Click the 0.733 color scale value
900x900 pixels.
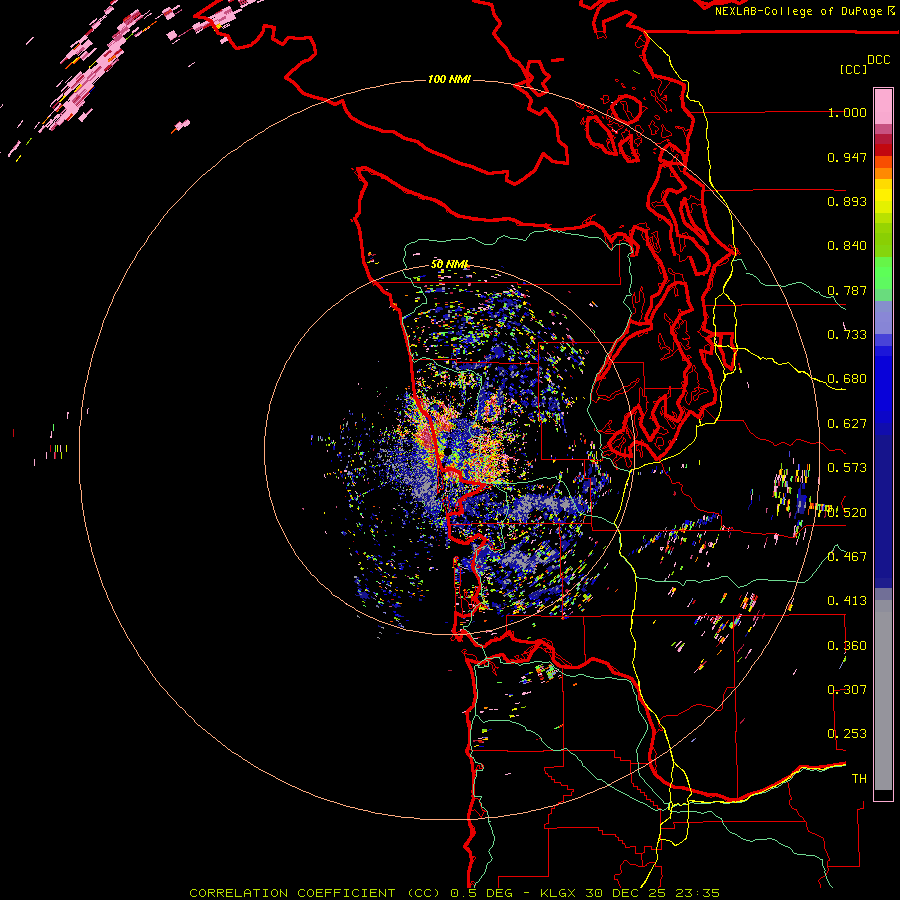pos(847,335)
